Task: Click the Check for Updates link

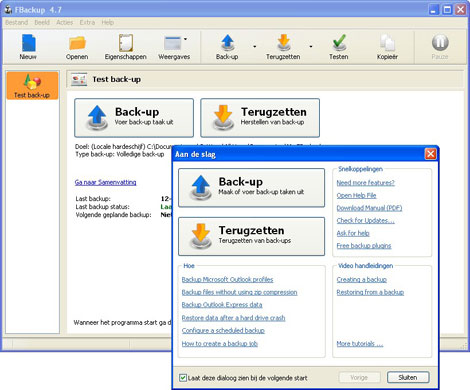Action: click(366, 220)
